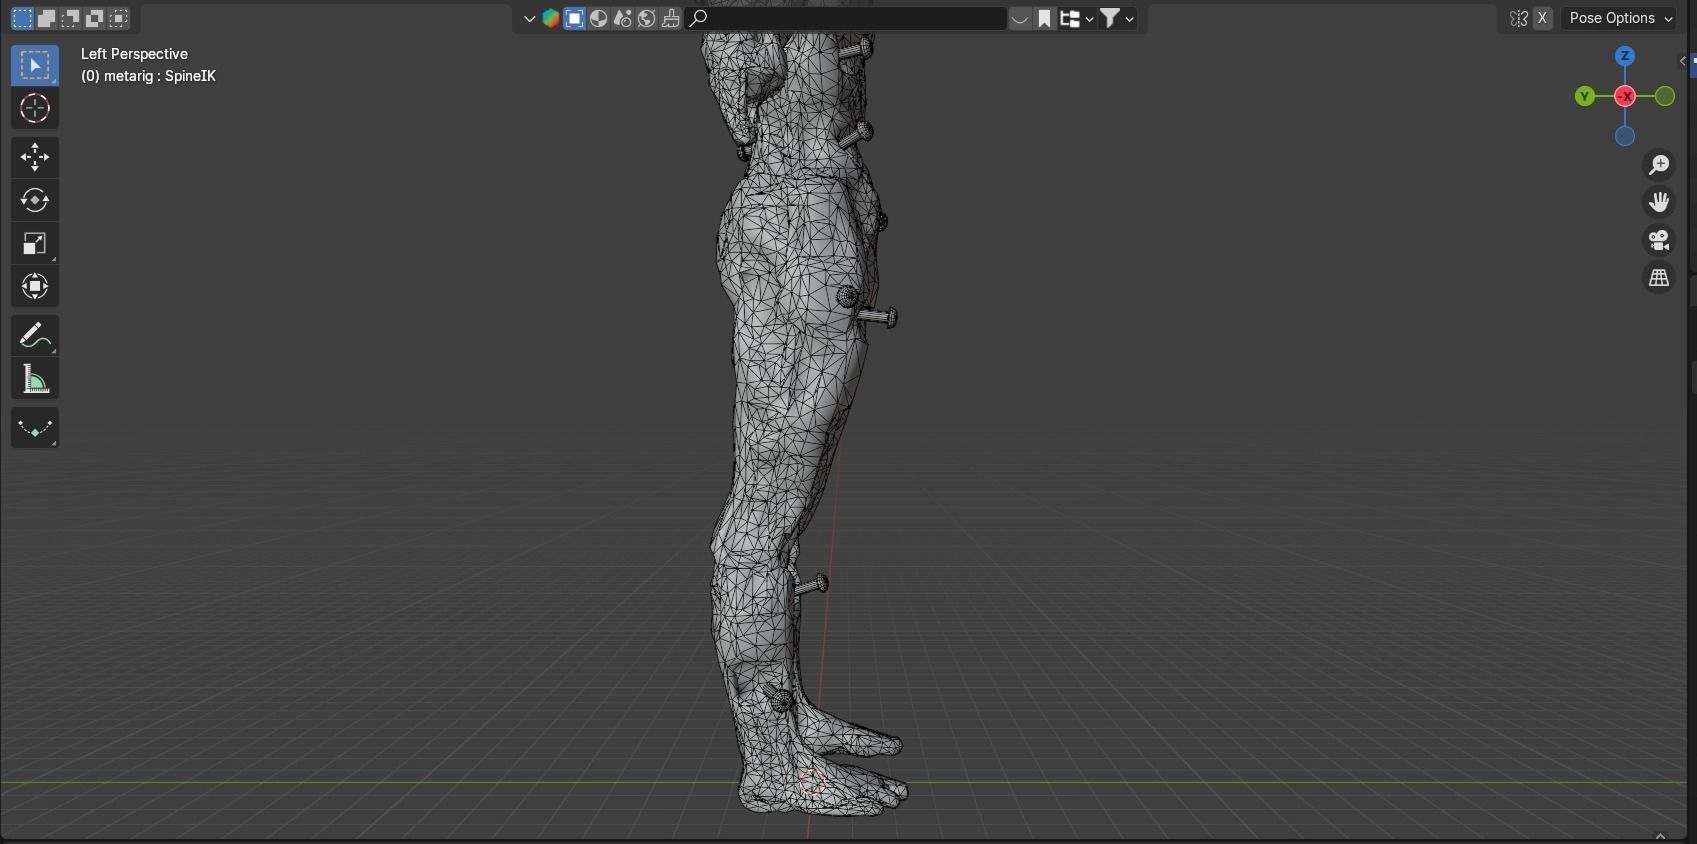Expand the bottom region with the small up arrow

[x=1661, y=836]
